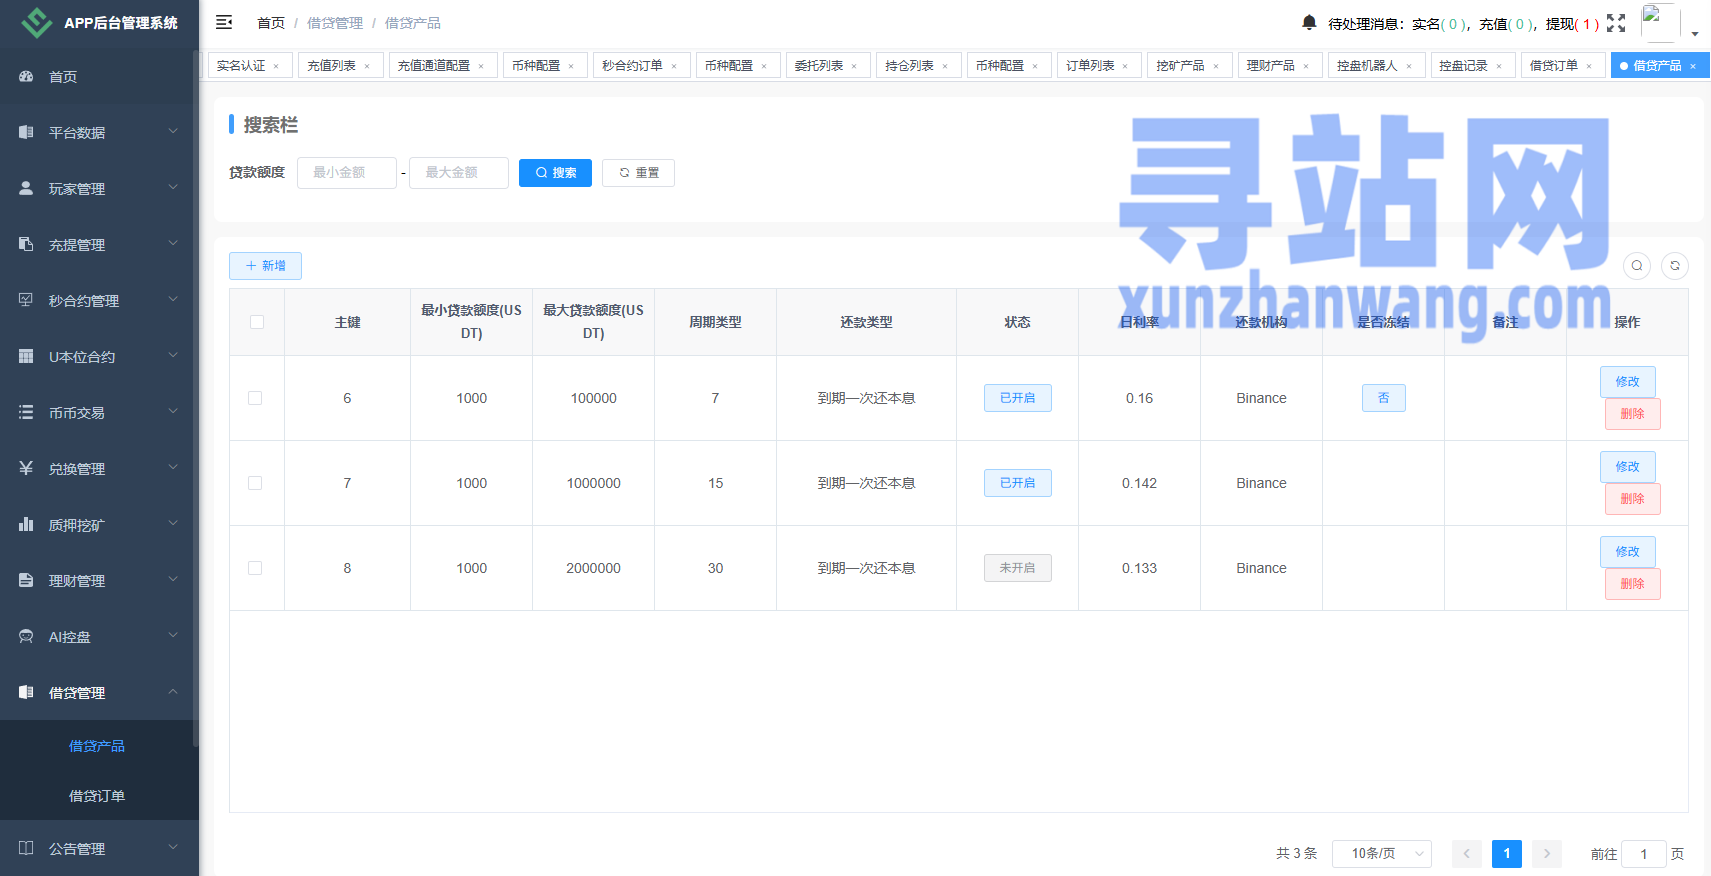Open 首页 from the sidebar
Viewport: 1711px width, 876px height.
click(63, 77)
